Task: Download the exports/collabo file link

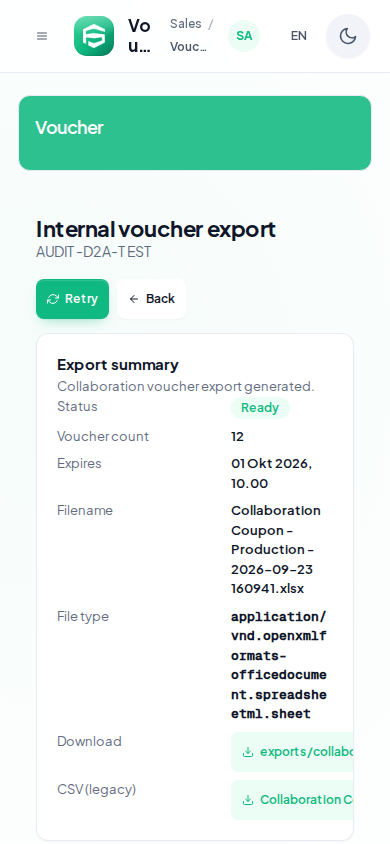Action: pos(292,752)
